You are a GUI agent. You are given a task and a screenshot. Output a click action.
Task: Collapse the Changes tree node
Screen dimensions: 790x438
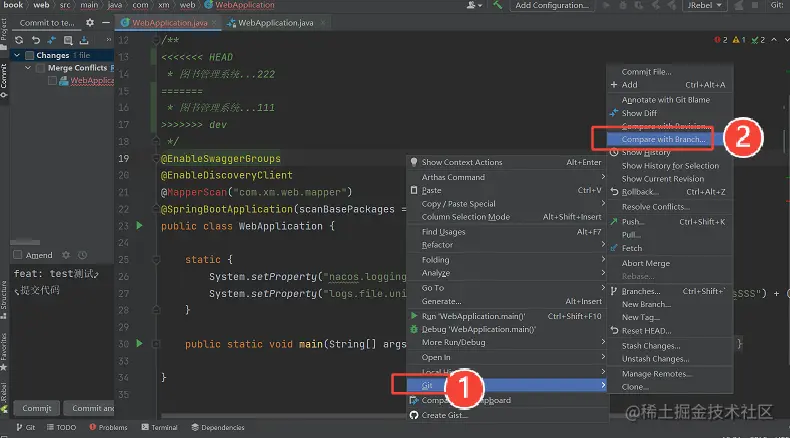[17, 55]
